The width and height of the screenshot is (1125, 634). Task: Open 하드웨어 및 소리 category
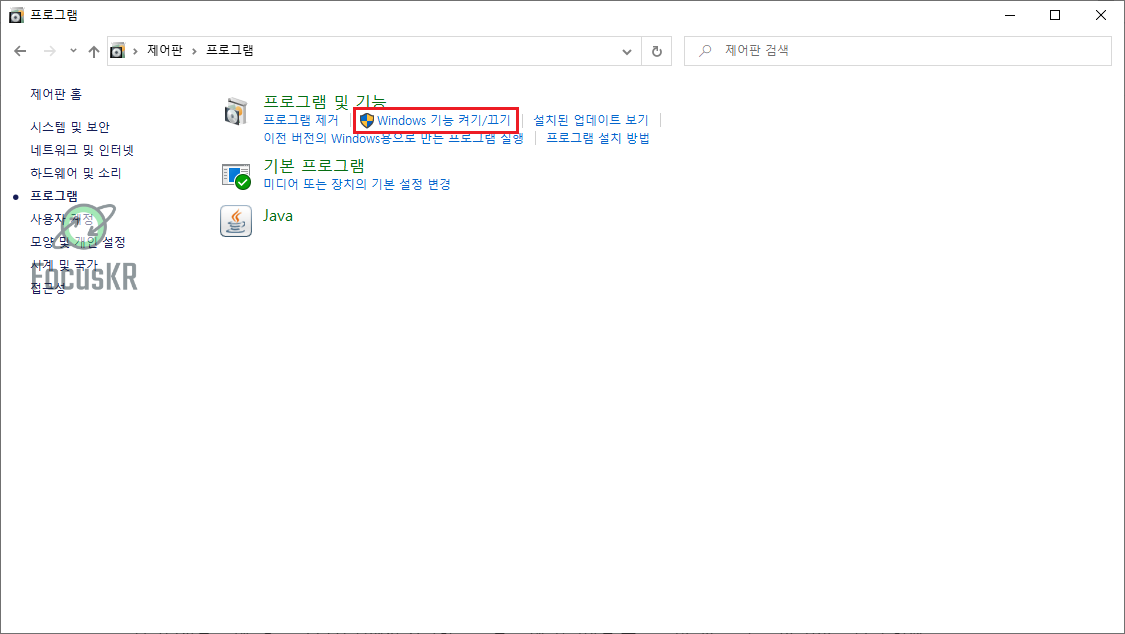coord(76,173)
